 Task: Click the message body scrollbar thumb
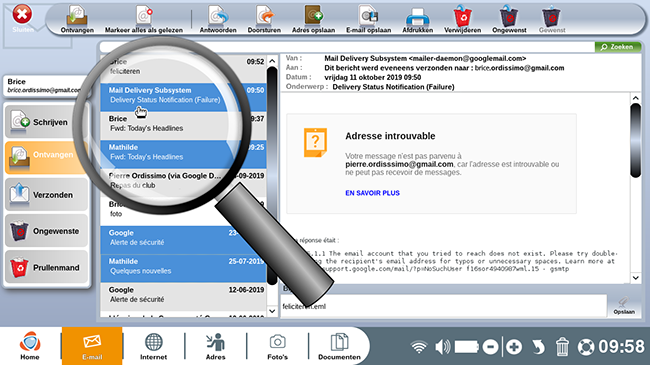tap(635, 141)
